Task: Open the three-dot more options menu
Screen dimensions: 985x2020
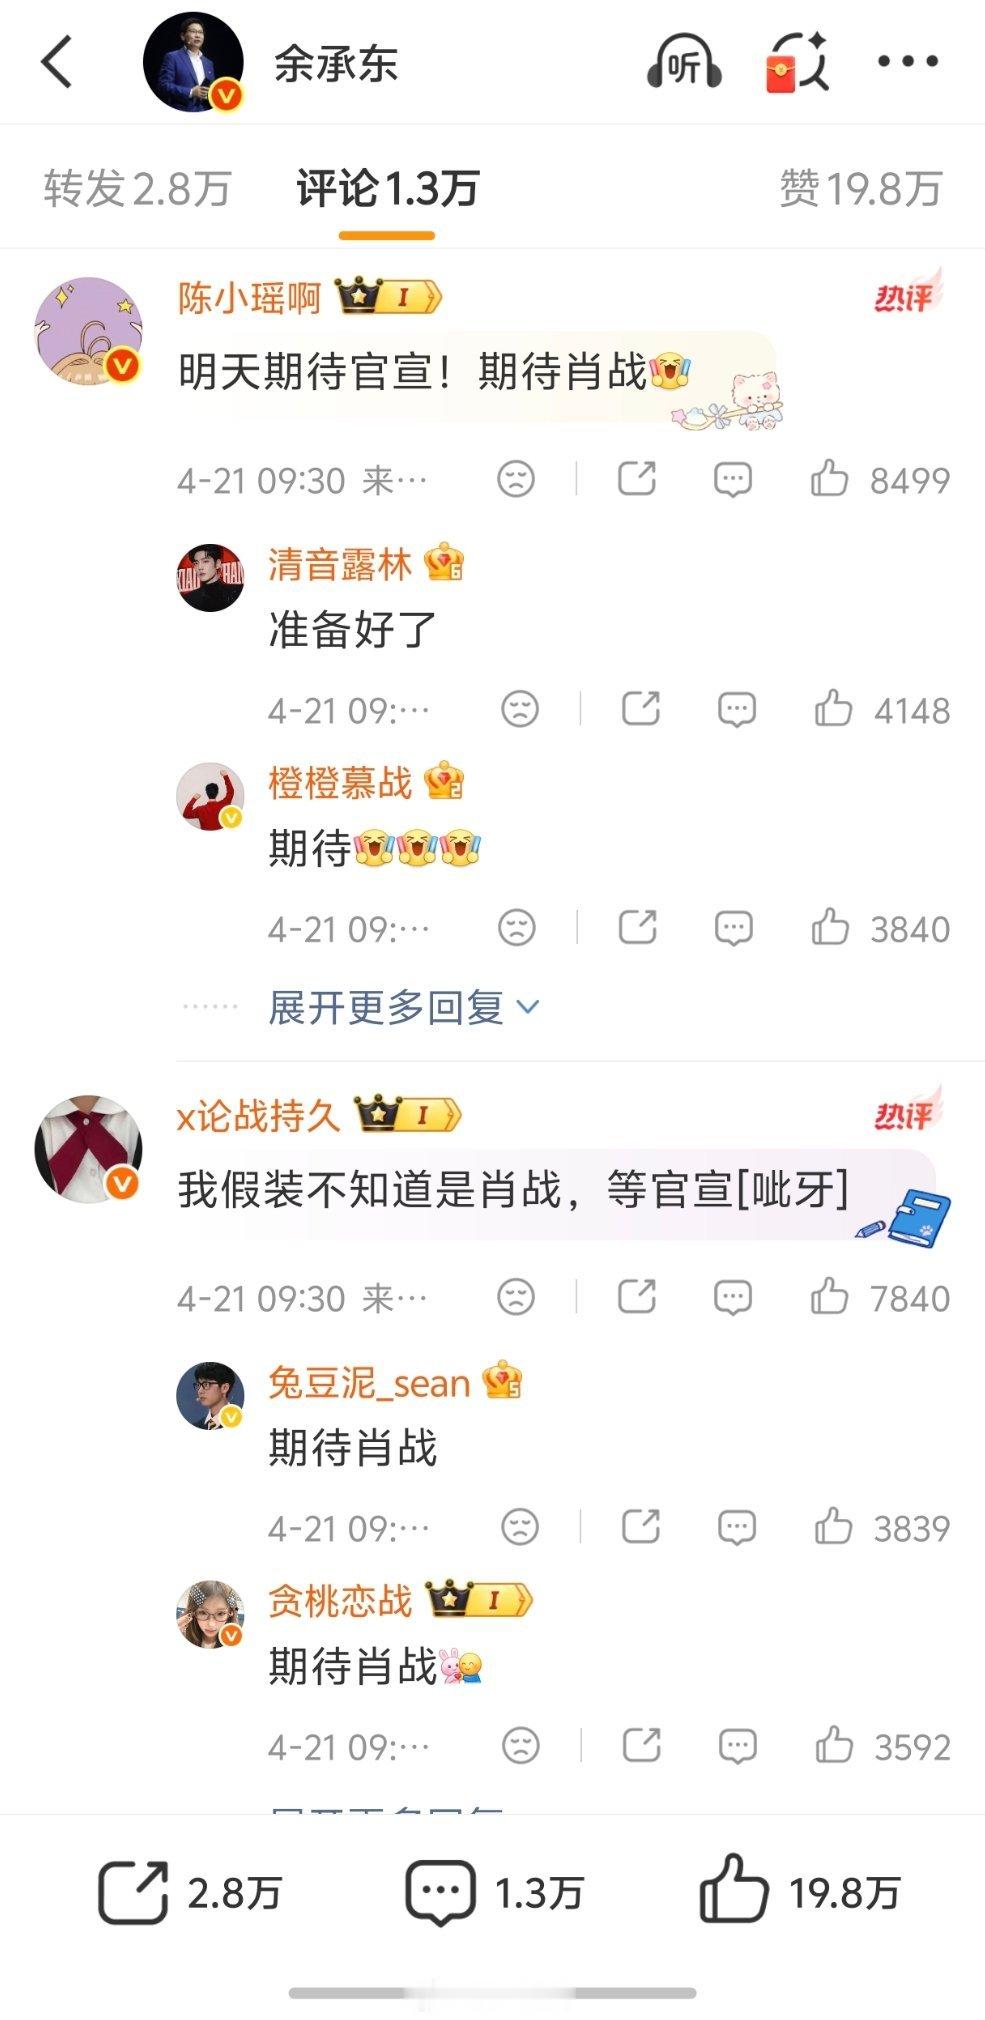Action: coord(907,62)
